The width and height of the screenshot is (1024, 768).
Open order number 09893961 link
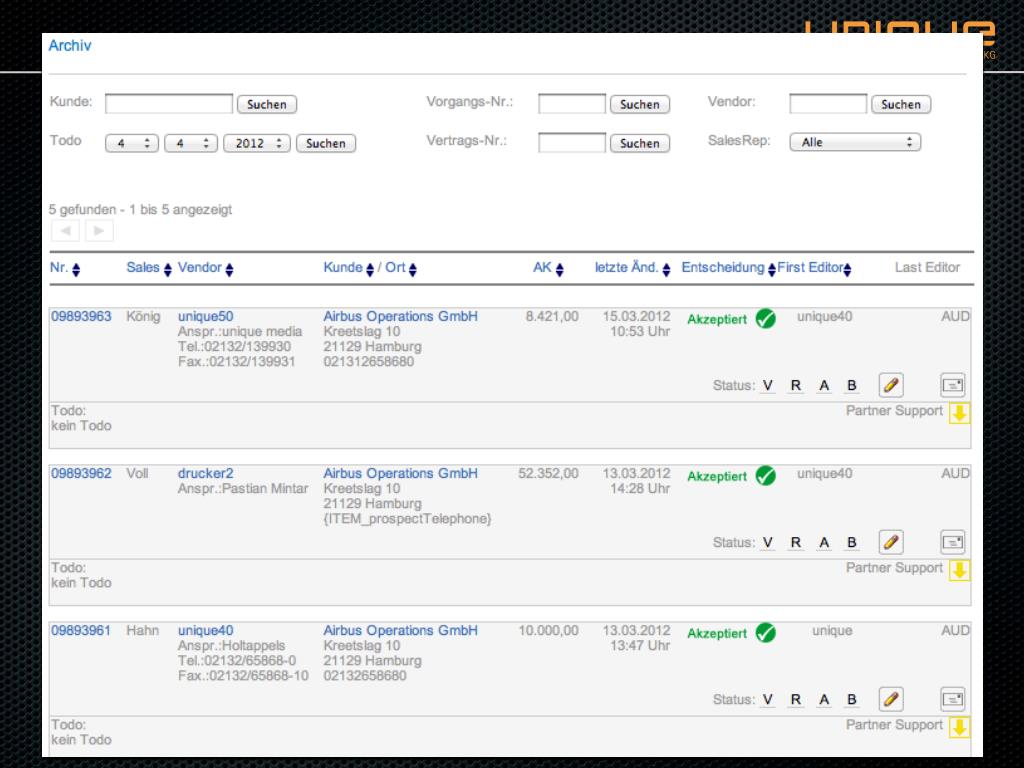point(81,630)
